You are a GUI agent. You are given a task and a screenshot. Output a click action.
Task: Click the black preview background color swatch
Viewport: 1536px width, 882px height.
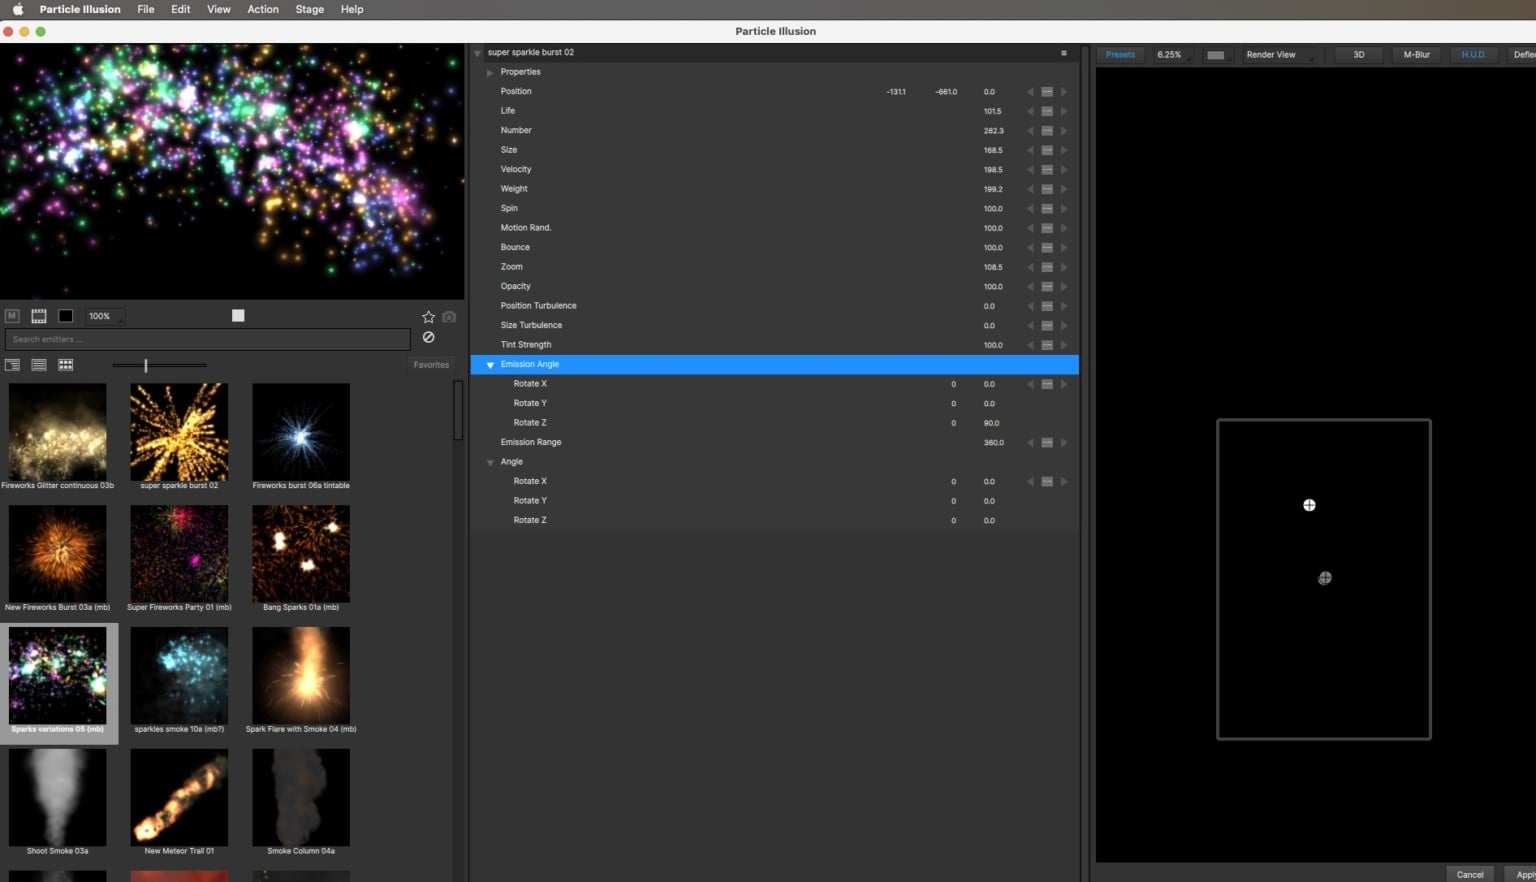[65, 316]
